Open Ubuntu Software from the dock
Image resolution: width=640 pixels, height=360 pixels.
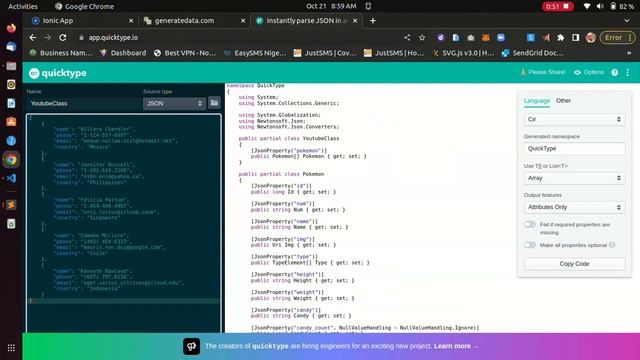(x=11, y=122)
